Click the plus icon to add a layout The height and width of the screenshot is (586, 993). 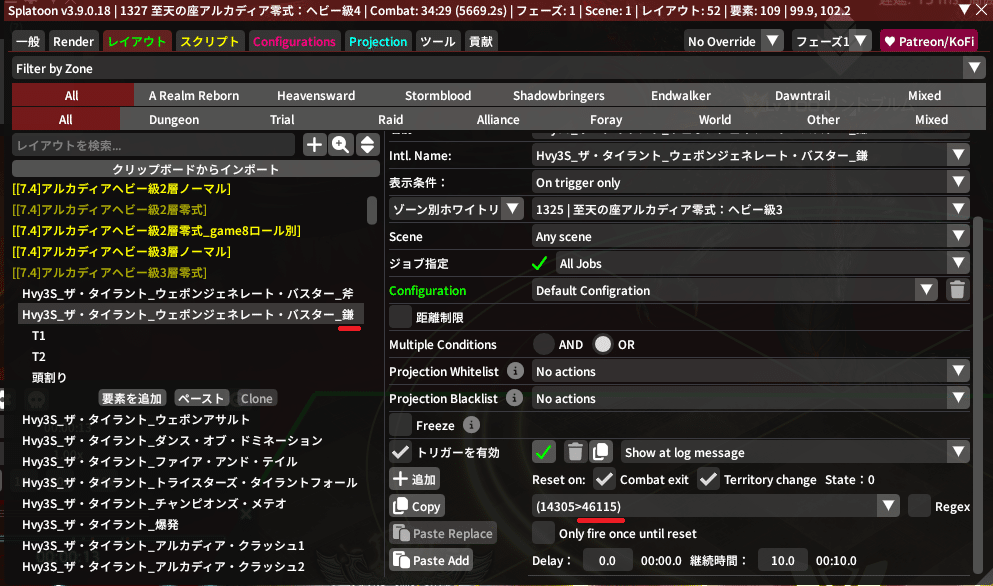point(314,145)
